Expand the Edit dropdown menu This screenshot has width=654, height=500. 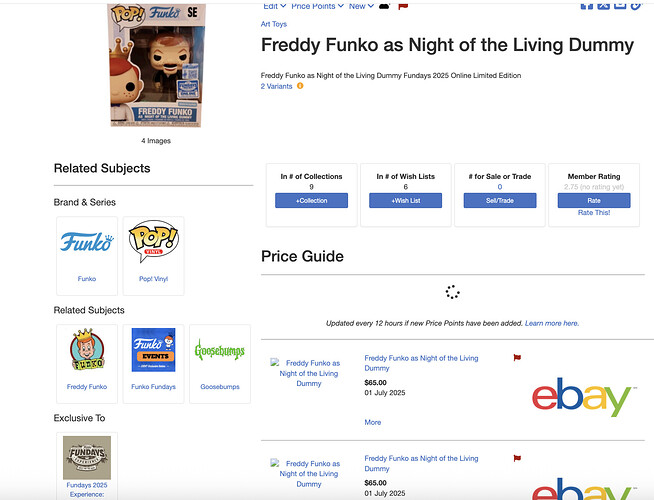click(x=274, y=6)
